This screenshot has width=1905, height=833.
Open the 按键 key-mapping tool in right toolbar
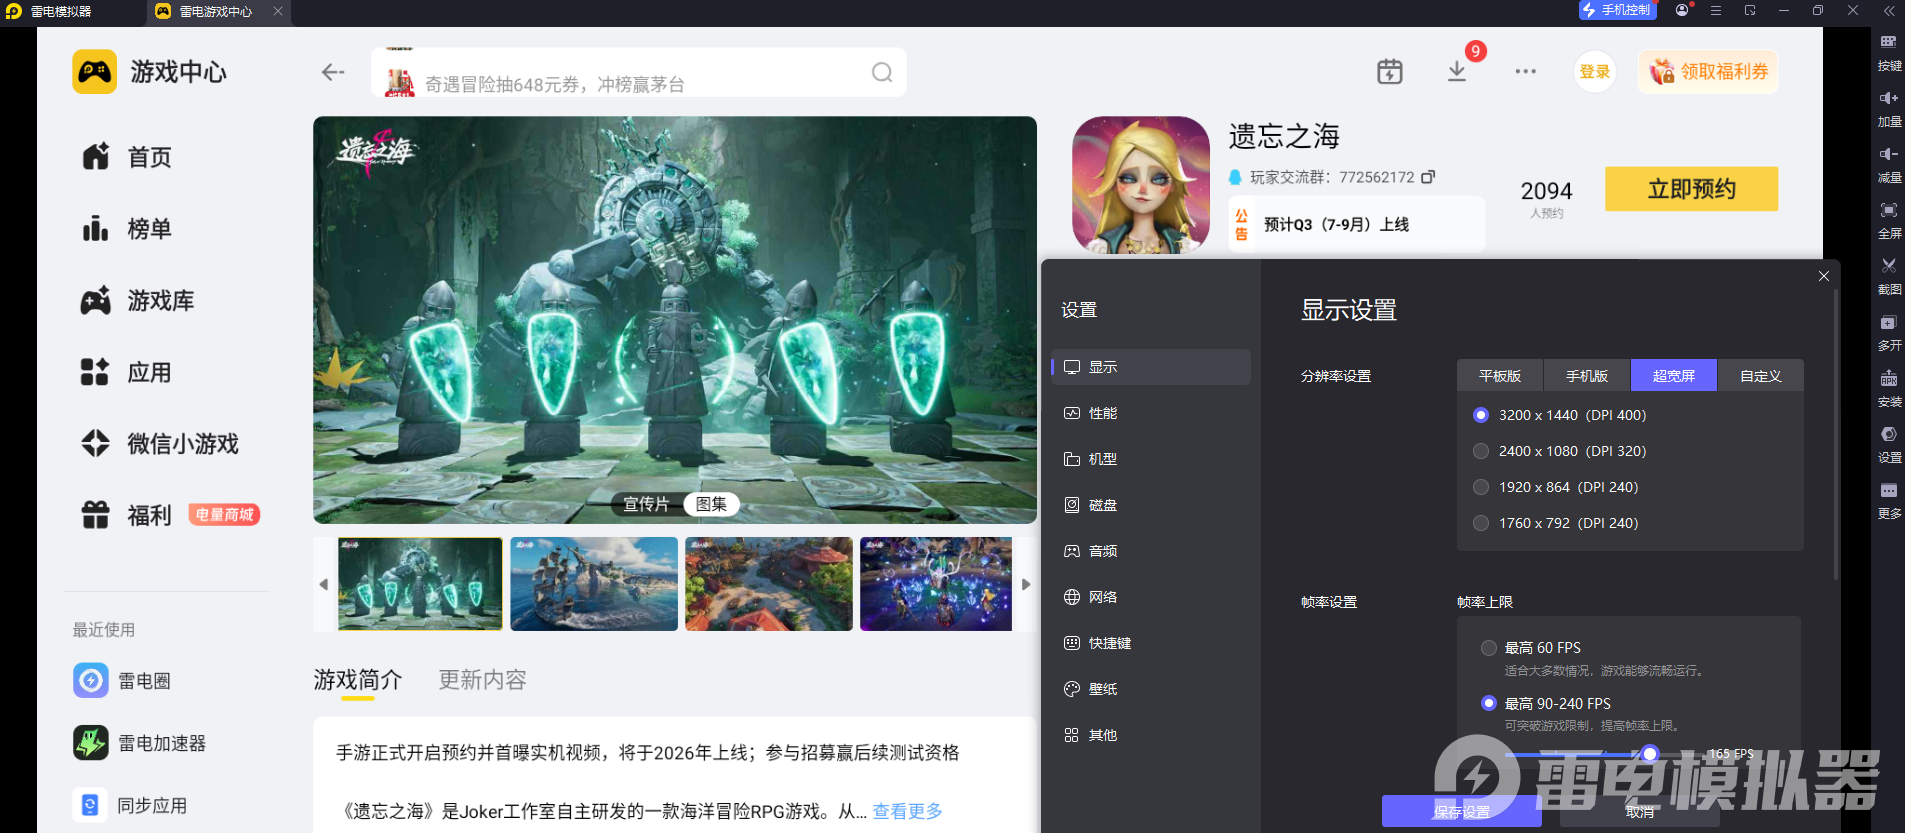pos(1889,52)
